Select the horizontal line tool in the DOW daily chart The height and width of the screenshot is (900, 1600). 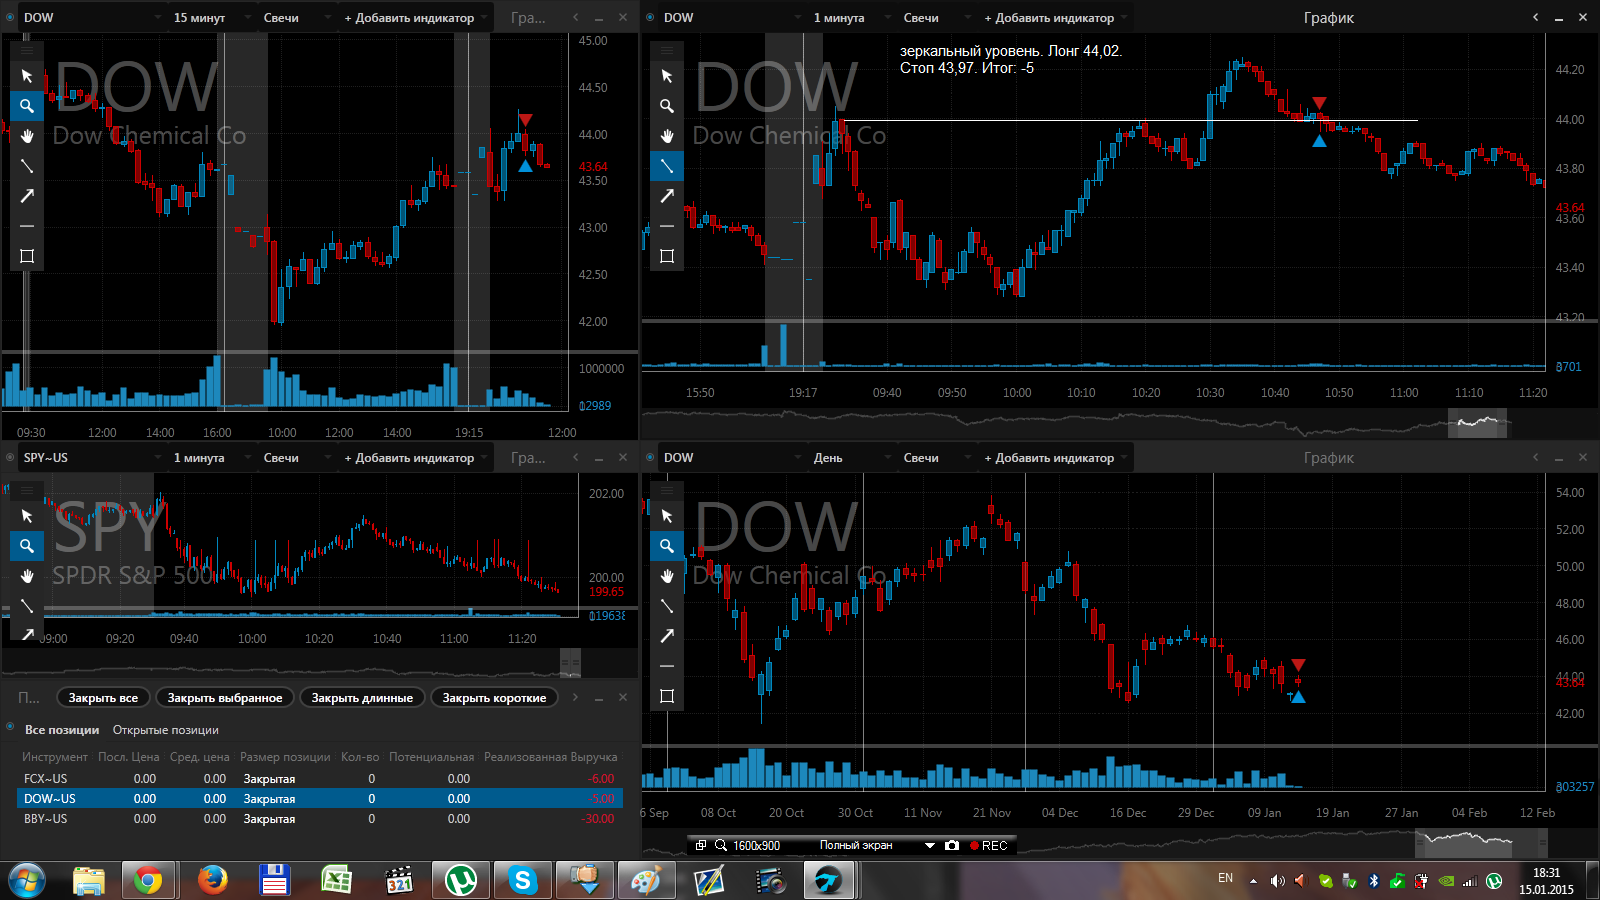click(667, 666)
